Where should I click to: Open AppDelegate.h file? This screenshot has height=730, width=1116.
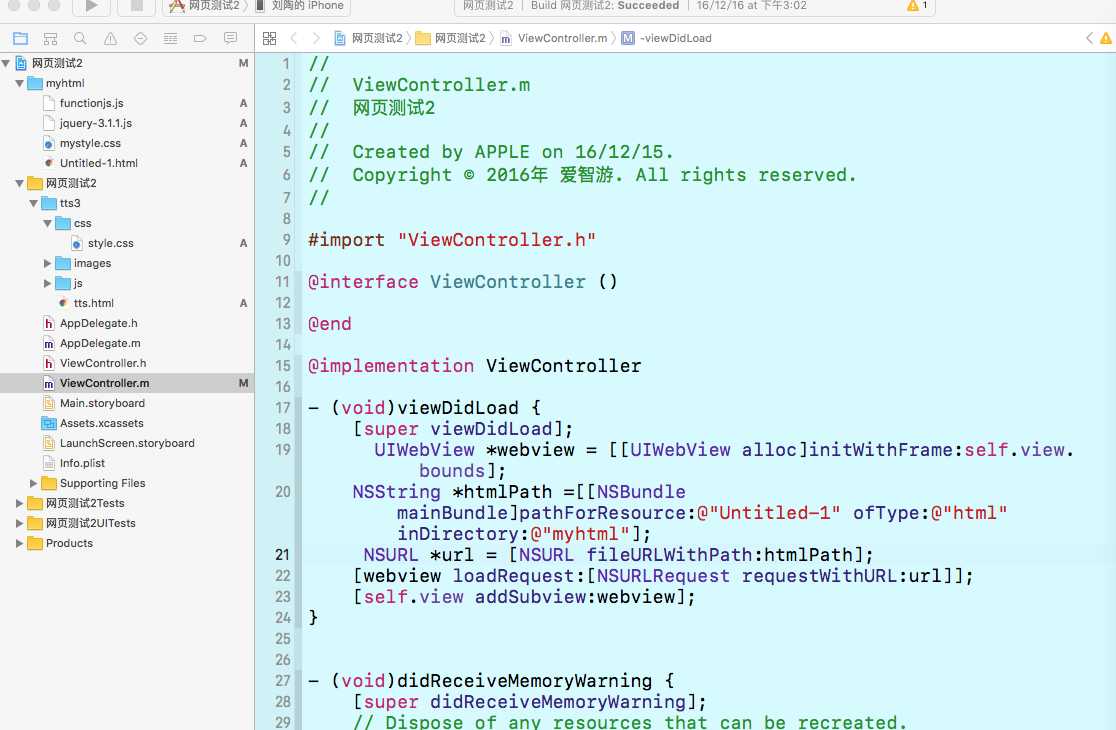tap(98, 323)
